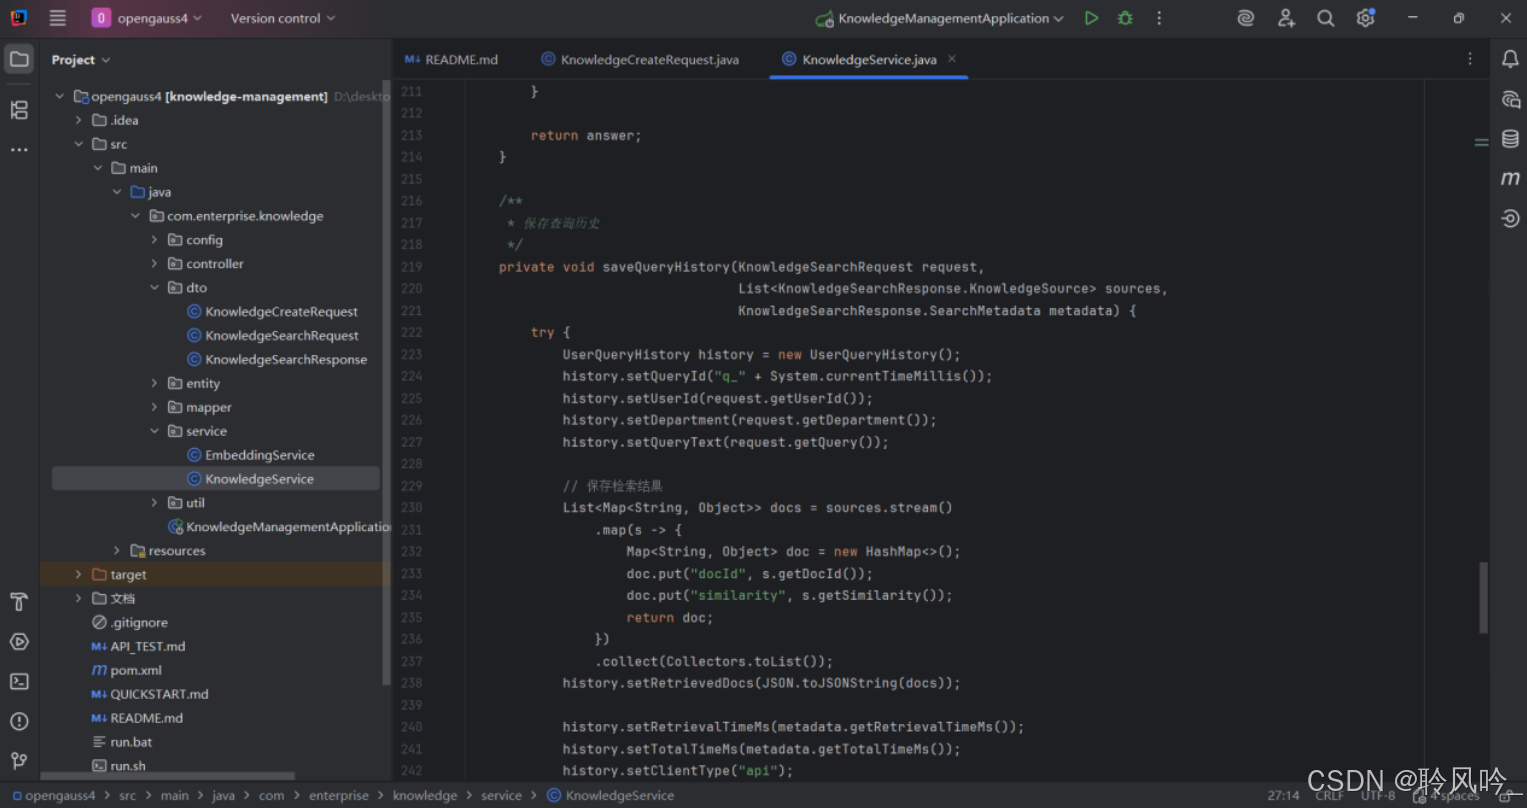This screenshot has width=1527, height=808.
Task: Click enterprise breadcrumb in navigation bar
Action: tap(338, 796)
